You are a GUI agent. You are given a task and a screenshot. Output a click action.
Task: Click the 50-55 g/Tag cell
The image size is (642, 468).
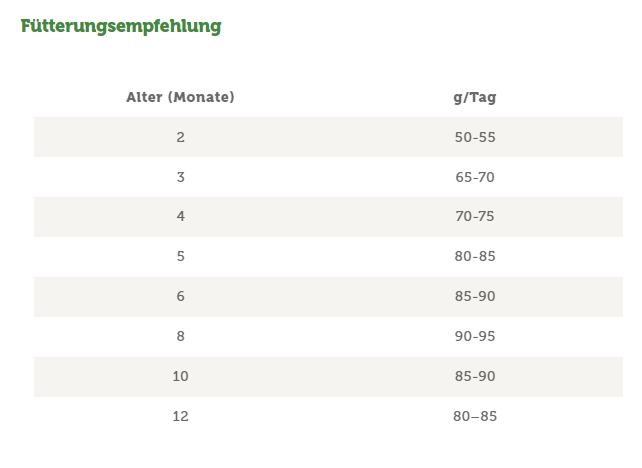(x=474, y=137)
